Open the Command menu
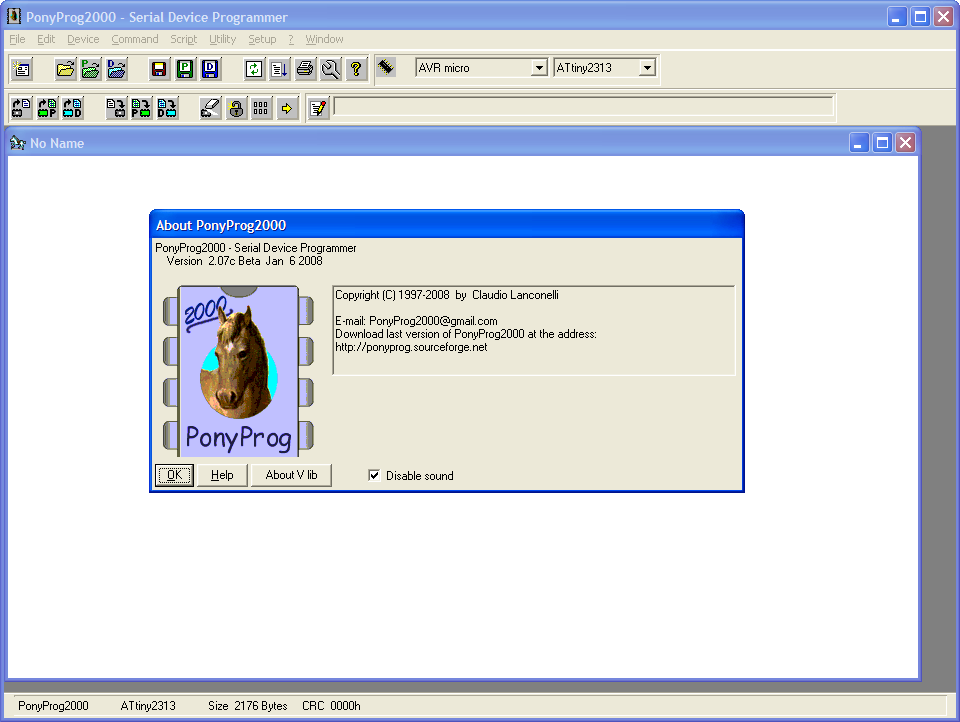The image size is (960, 722). [x=135, y=39]
